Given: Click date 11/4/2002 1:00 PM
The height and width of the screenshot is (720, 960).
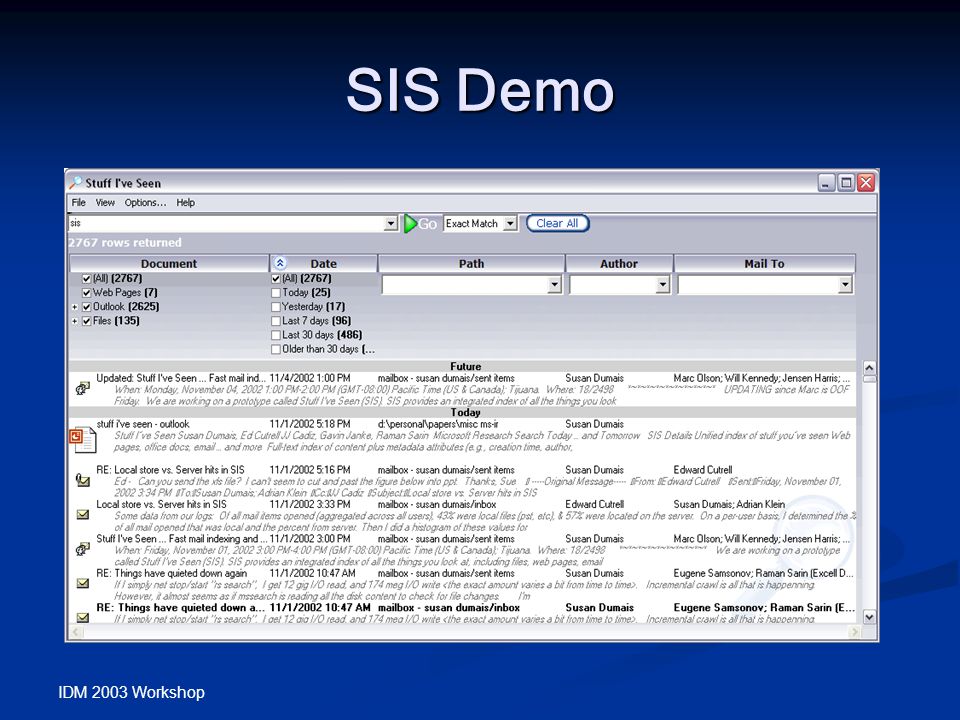Looking at the screenshot, I should point(310,378).
